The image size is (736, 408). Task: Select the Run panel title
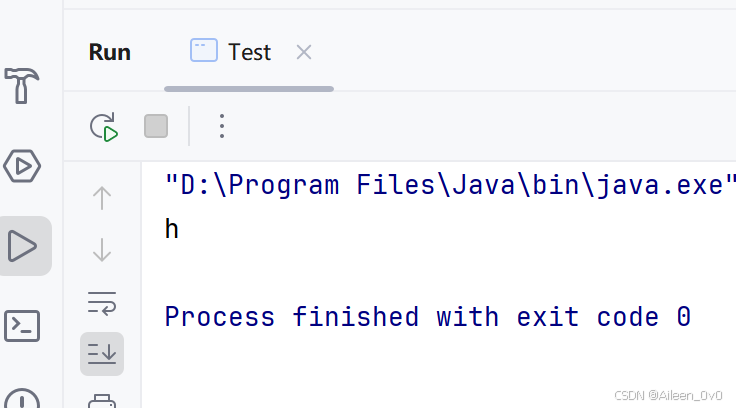(x=110, y=52)
